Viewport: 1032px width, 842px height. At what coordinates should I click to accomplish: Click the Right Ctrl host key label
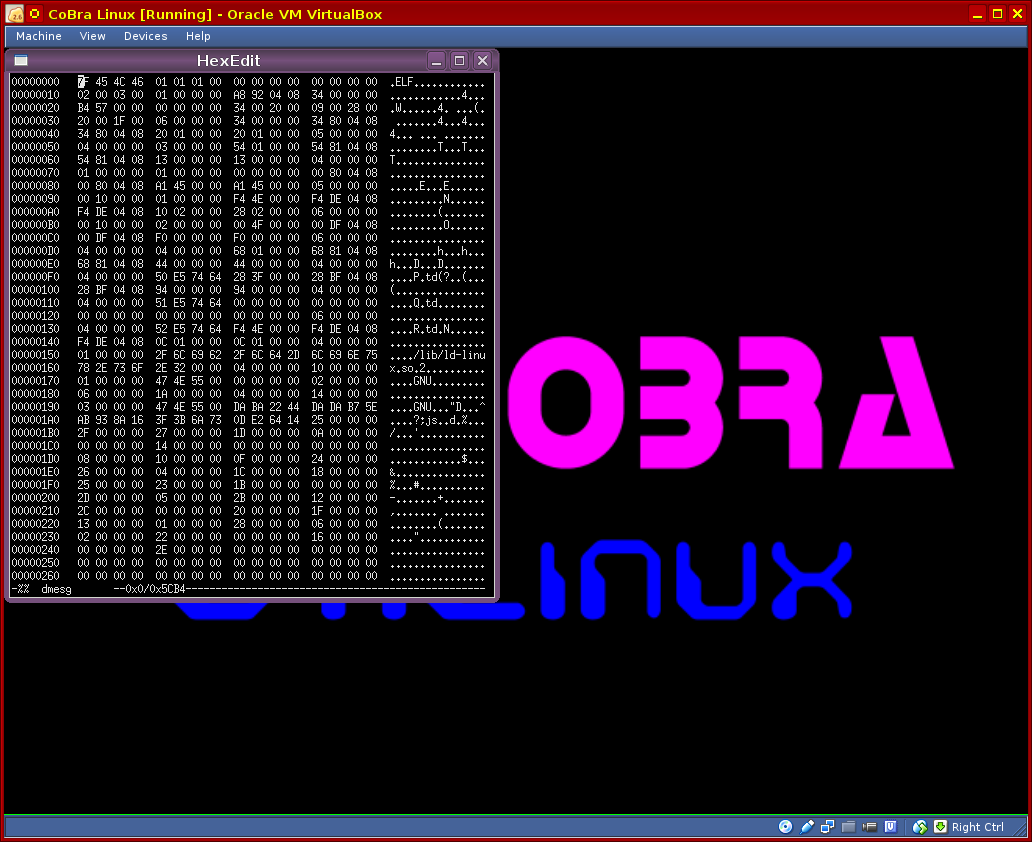(x=978, y=827)
